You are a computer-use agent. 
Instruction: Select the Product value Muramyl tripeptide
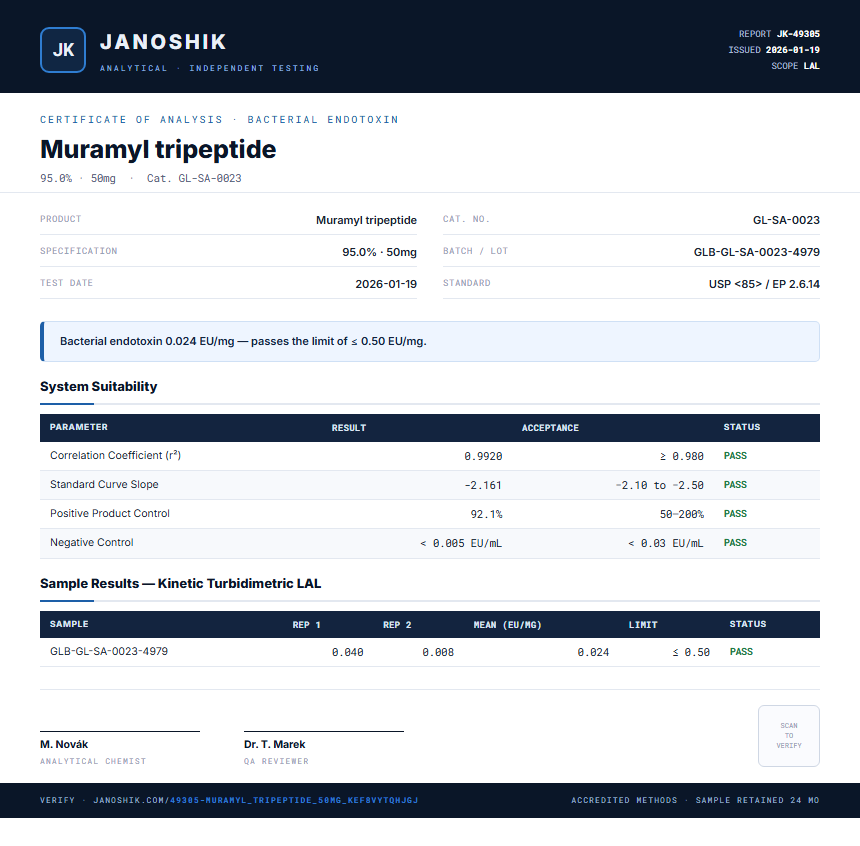pyautogui.click(x=366, y=220)
